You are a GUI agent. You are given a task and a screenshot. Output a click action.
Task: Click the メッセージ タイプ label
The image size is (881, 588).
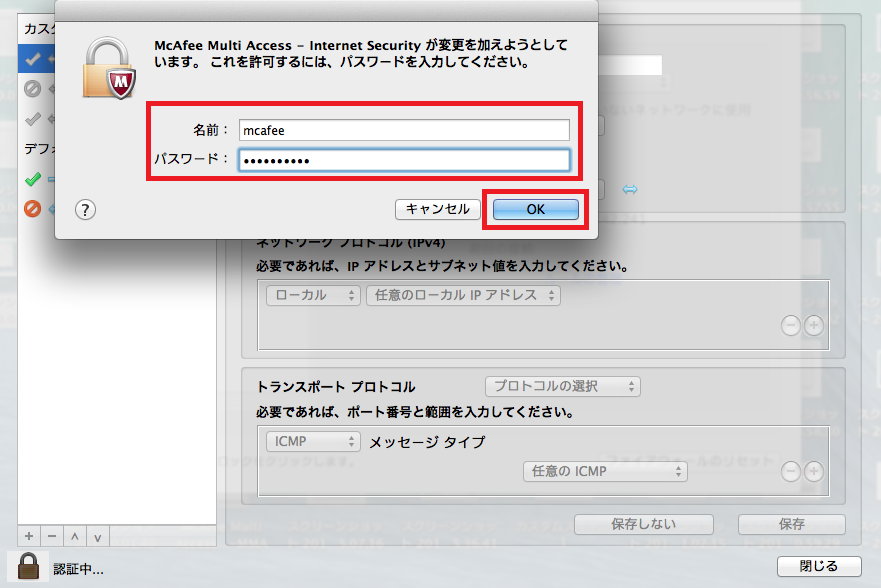(427, 442)
